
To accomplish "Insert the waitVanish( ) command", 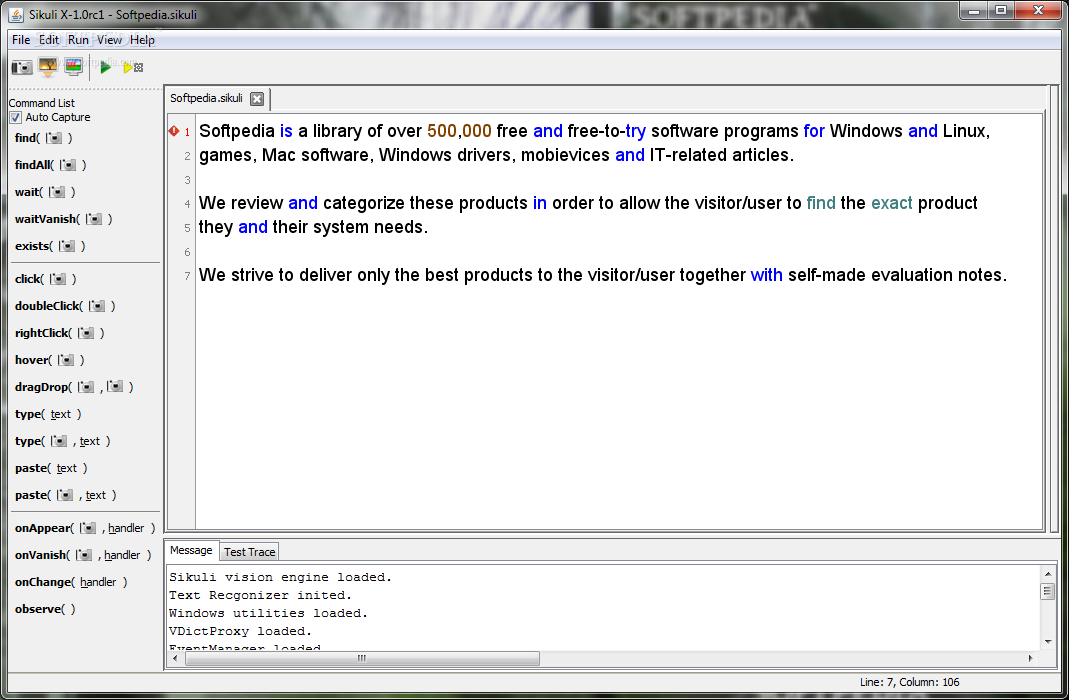I will click(63, 219).
